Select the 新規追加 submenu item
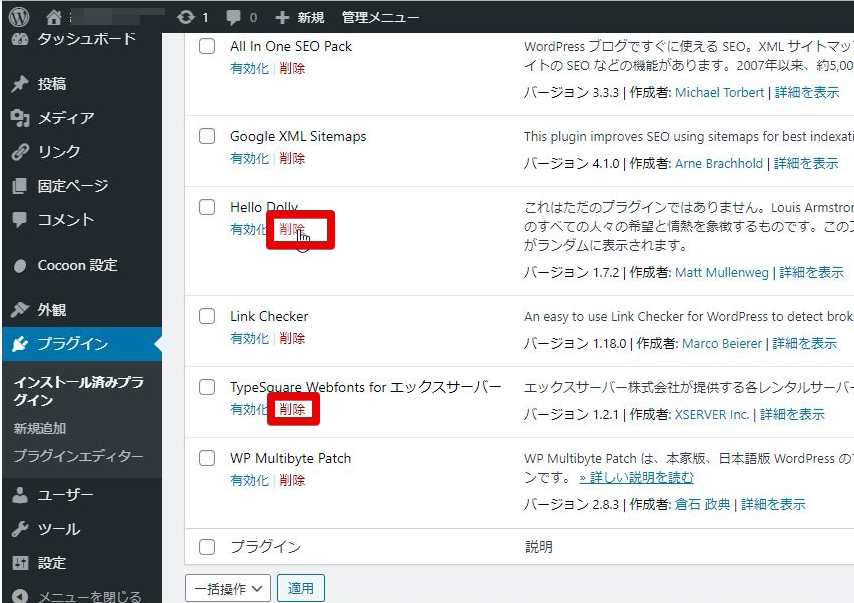The height and width of the screenshot is (603, 854). coord(40,428)
